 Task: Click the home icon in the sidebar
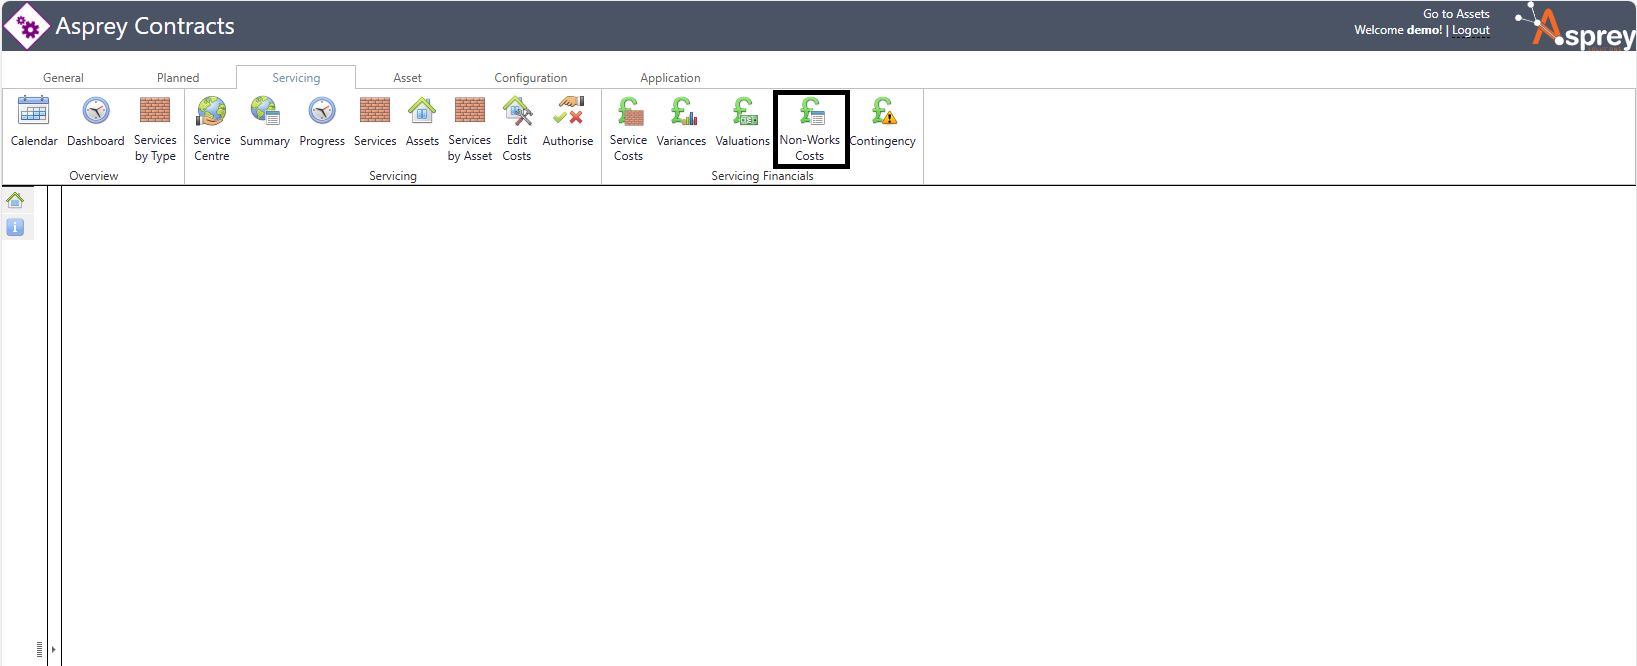click(15, 200)
